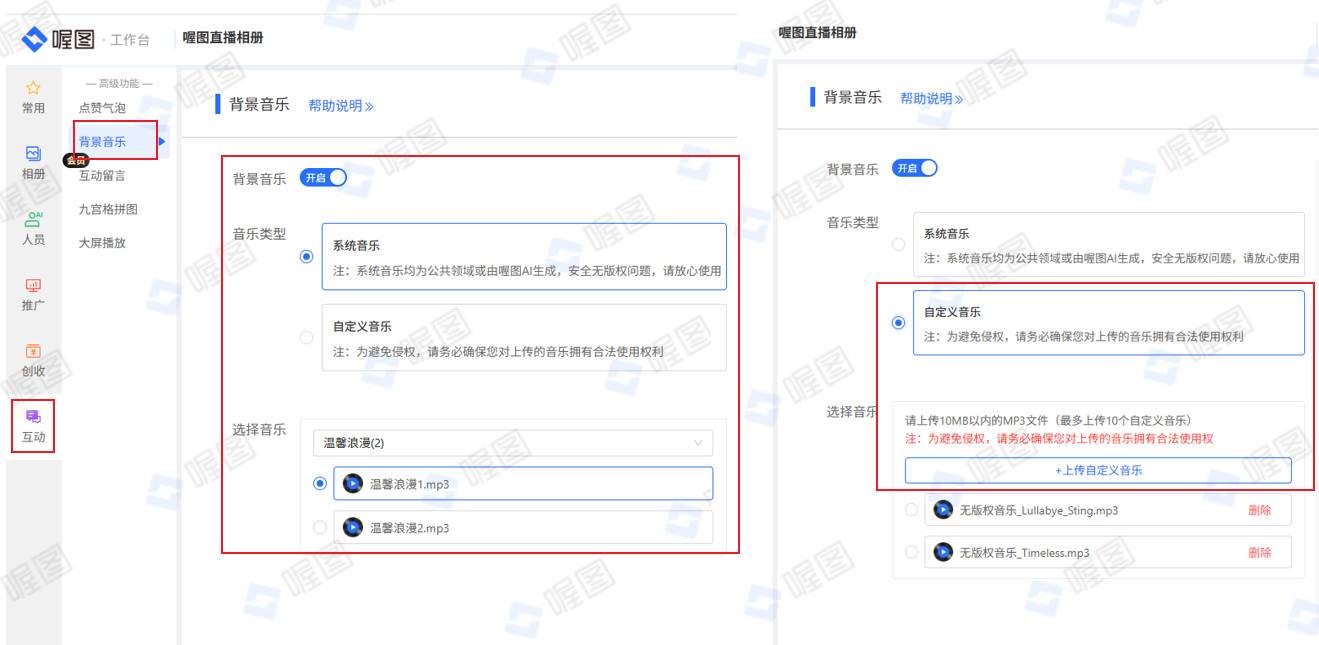The height and width of the screenshot is (645, 1319).
Task: Click the 自定义音乐 option card in right panel
Action: (1108, 322)
